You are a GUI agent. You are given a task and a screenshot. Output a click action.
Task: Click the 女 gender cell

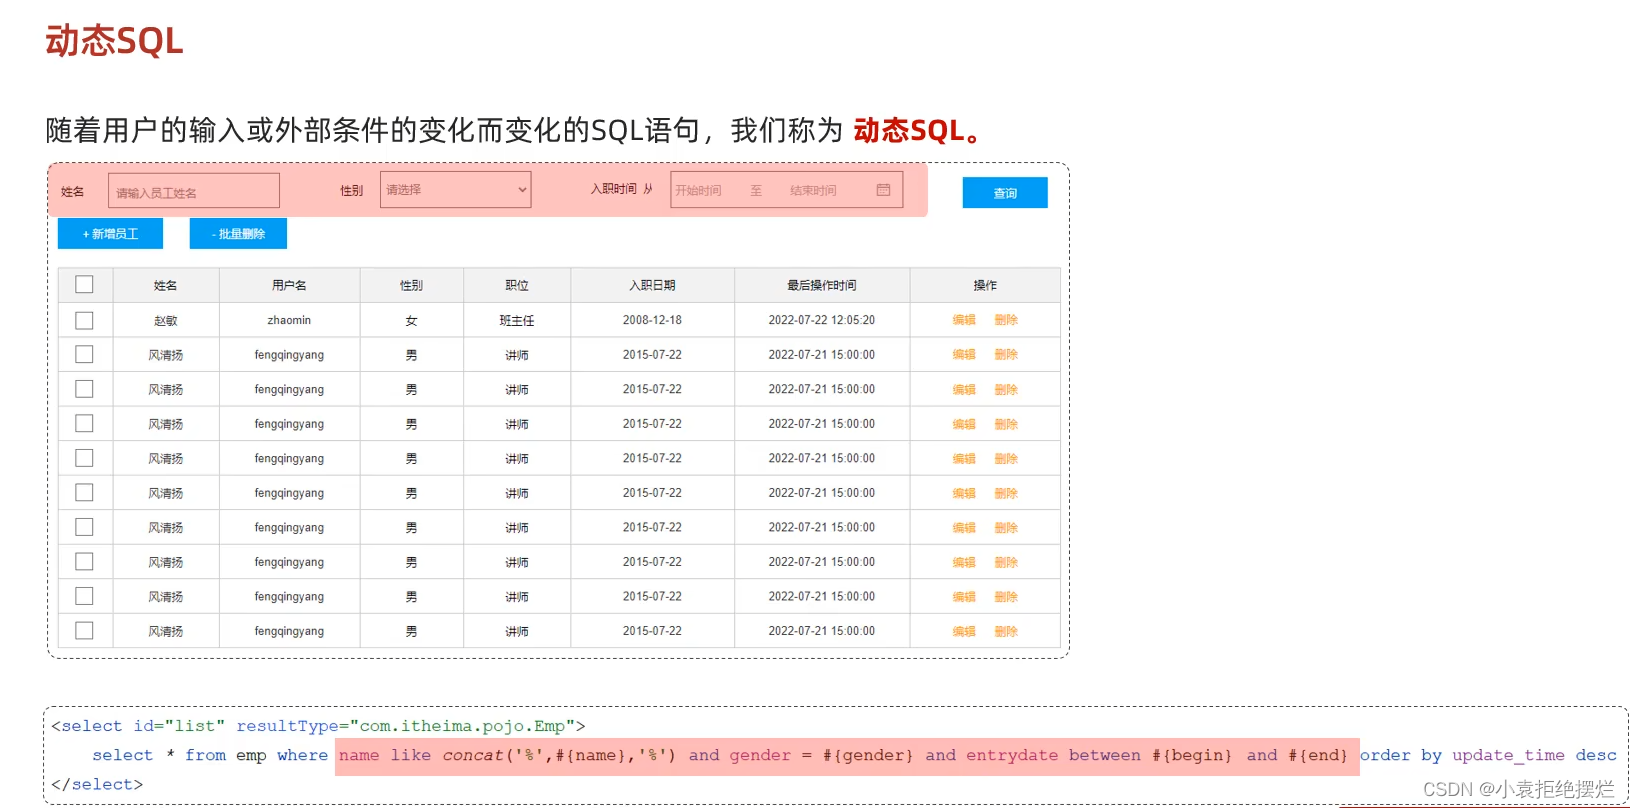click(x=411, y=320)
